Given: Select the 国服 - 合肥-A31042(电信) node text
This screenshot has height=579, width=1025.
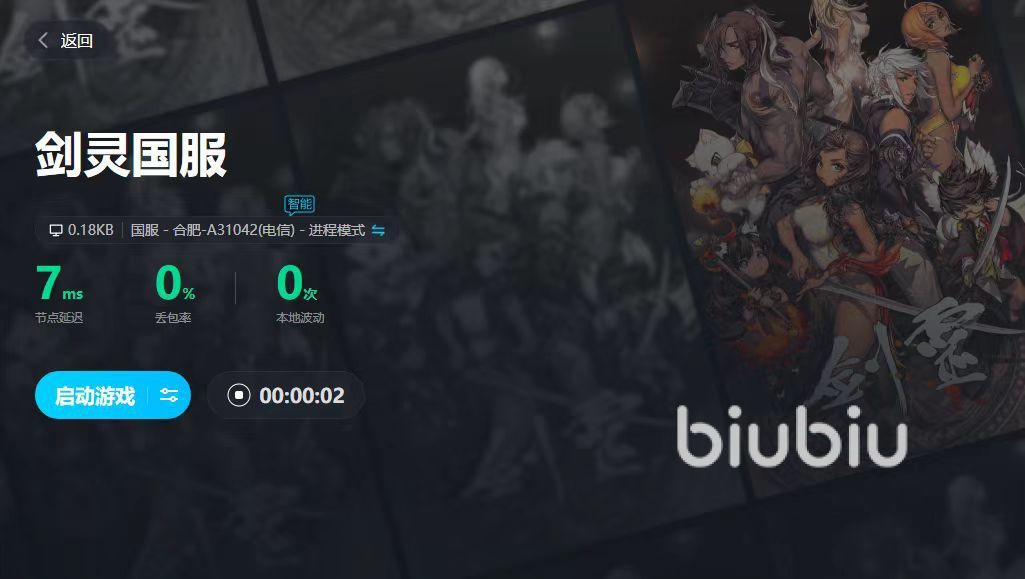Looking at the screenshot, I should point(212,230).
